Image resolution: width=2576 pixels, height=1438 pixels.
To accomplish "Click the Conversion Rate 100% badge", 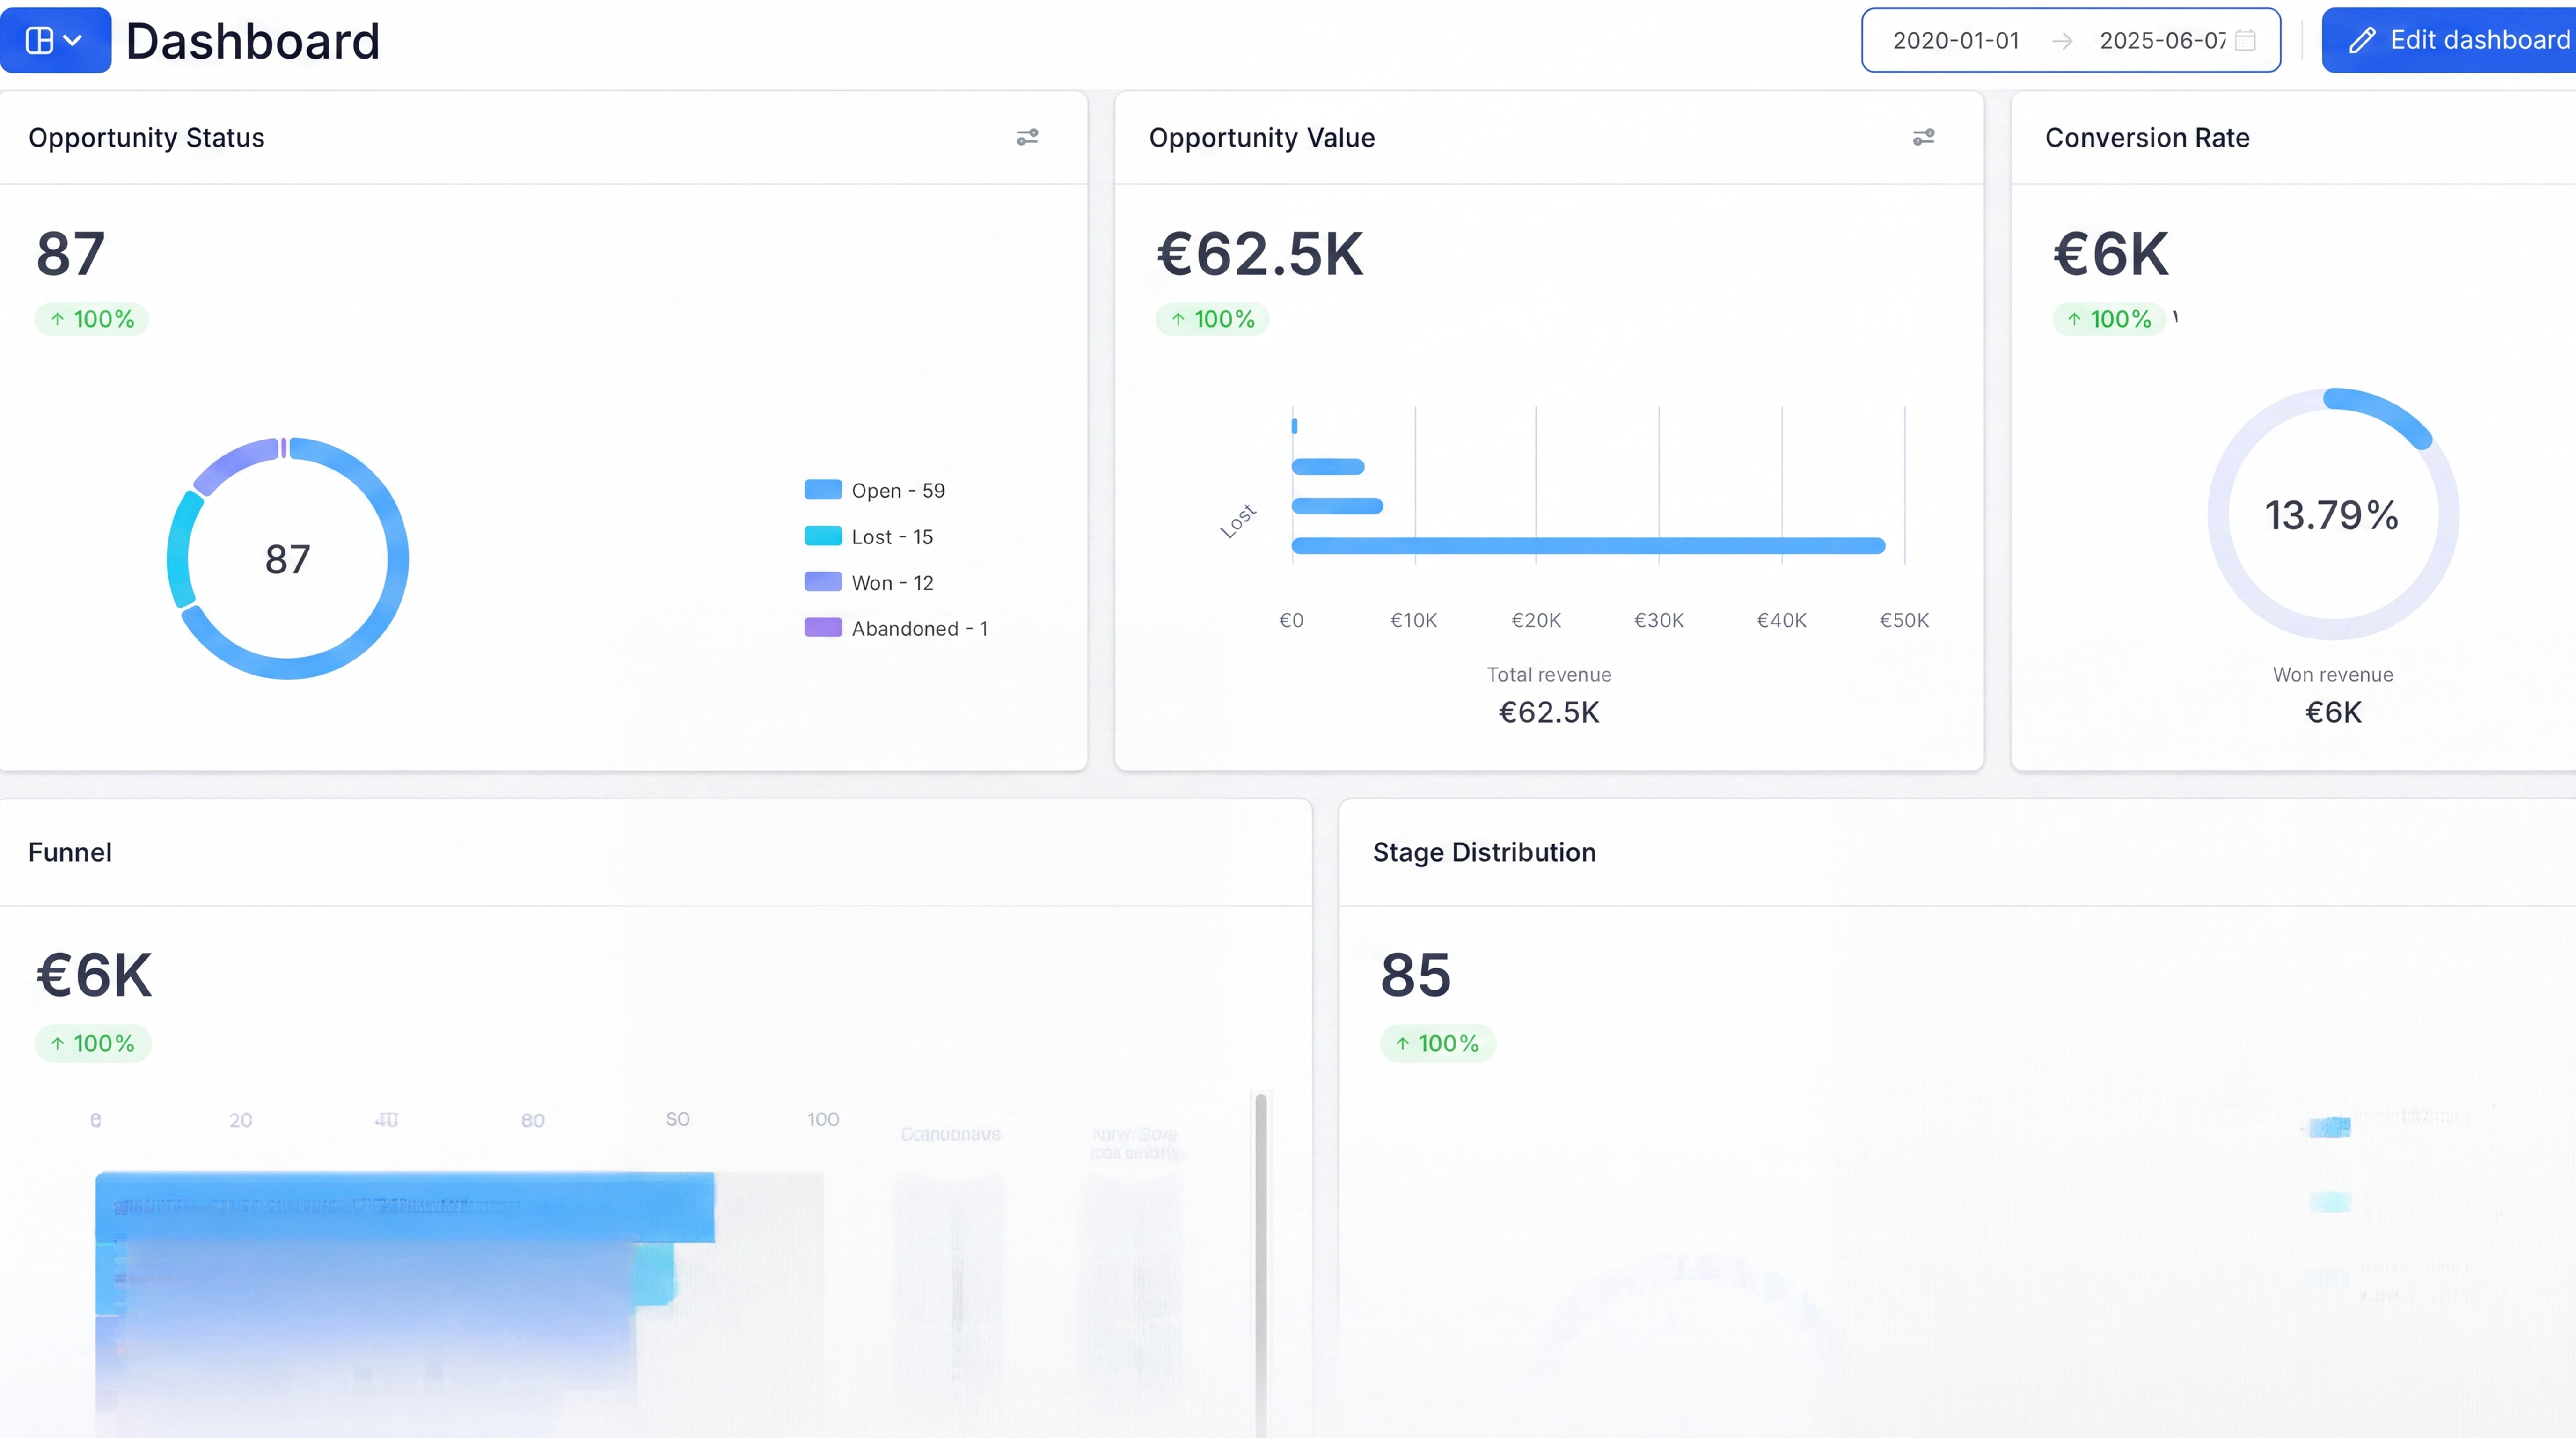I will tap(2109, 319).
